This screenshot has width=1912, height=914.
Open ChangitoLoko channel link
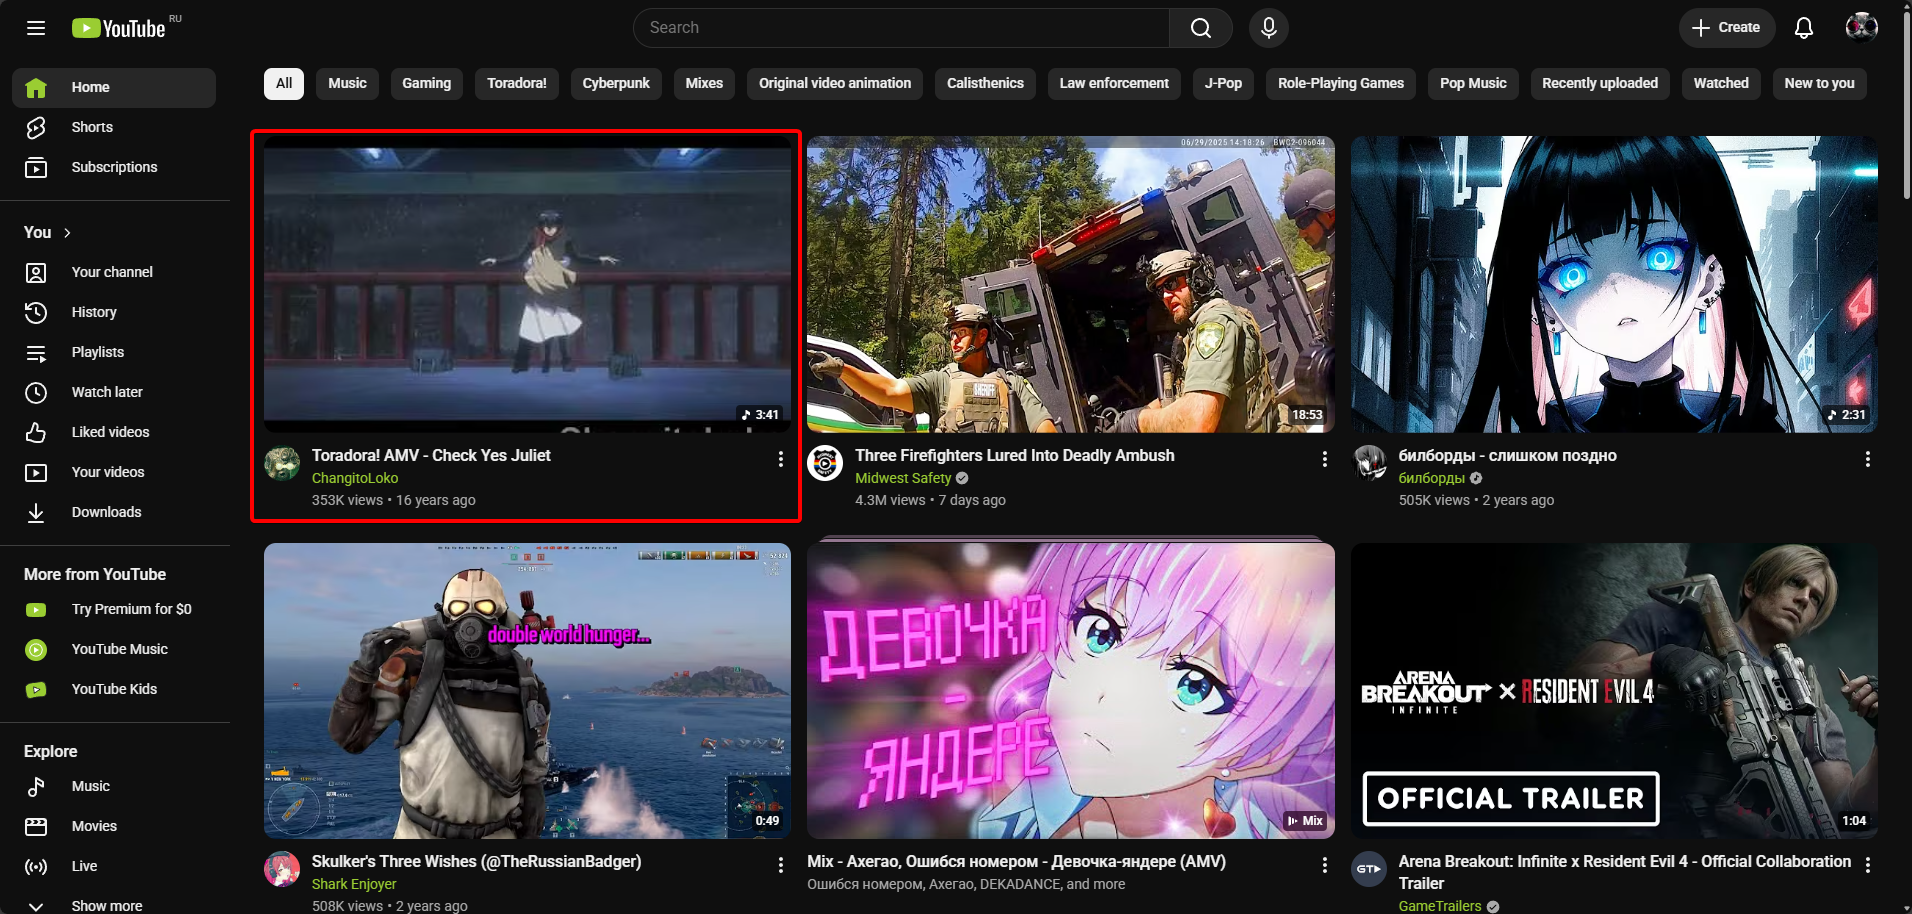[x=355, y=478]
